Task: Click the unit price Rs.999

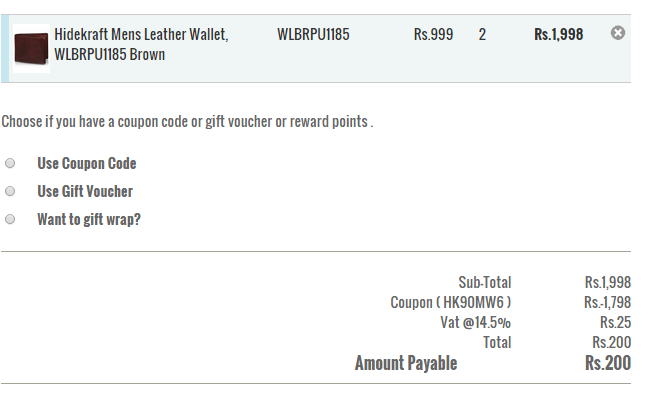Action: tap(433, 34)
